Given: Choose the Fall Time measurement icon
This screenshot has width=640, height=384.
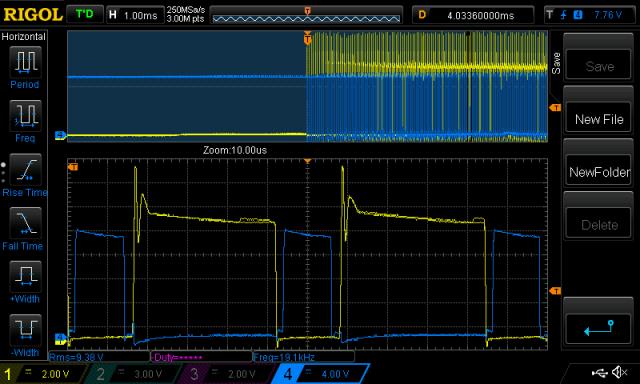Looking at the screenshot, I should click(x=25, y=223).
